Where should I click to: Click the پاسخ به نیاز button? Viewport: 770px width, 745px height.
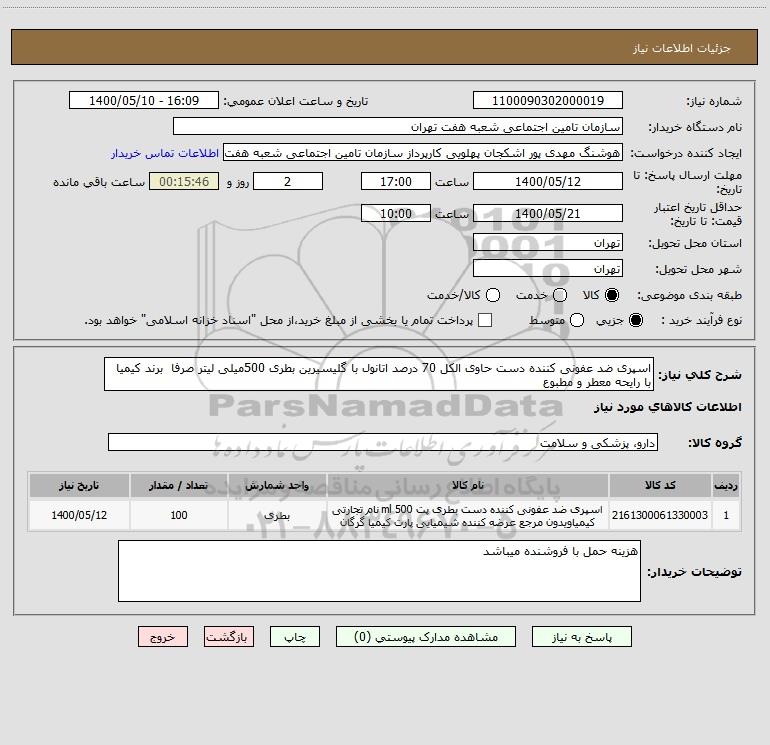point(581,637)
